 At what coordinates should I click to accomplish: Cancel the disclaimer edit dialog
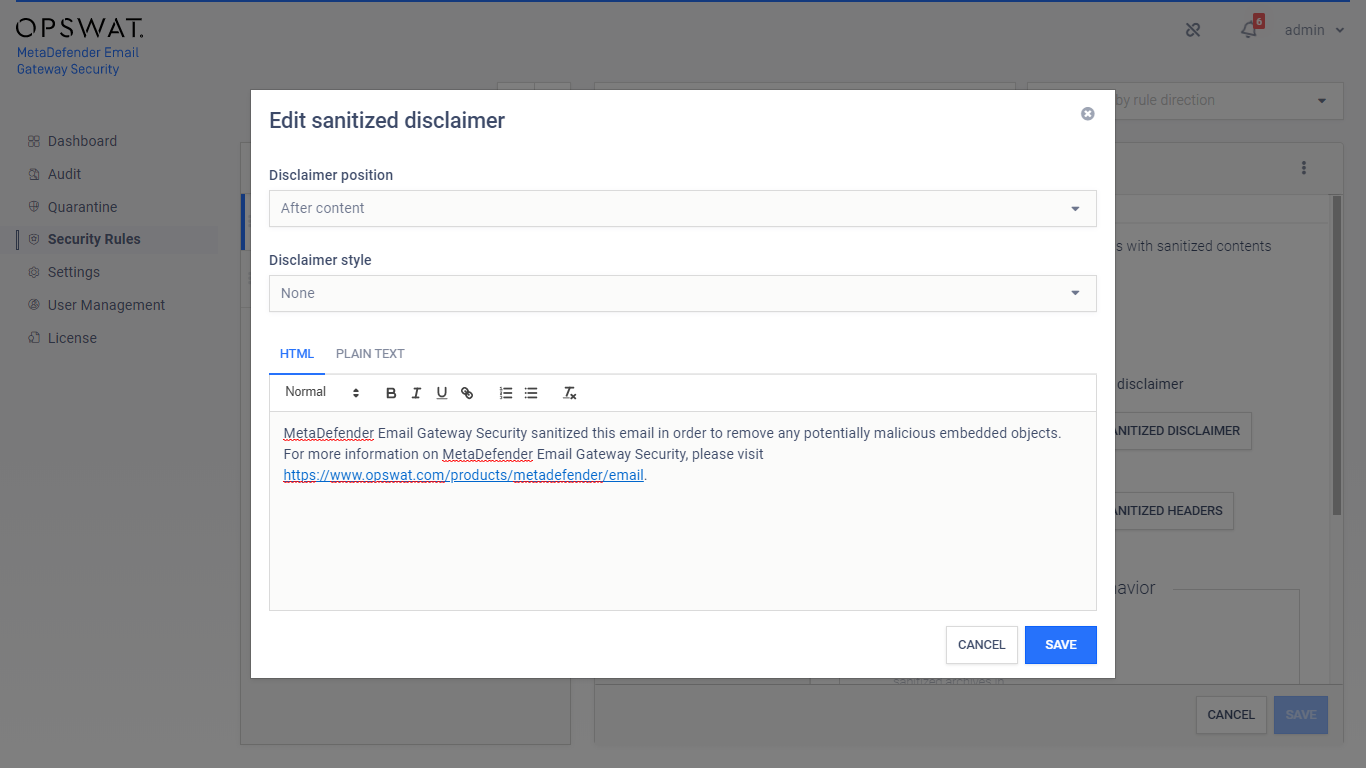(982, 645)
